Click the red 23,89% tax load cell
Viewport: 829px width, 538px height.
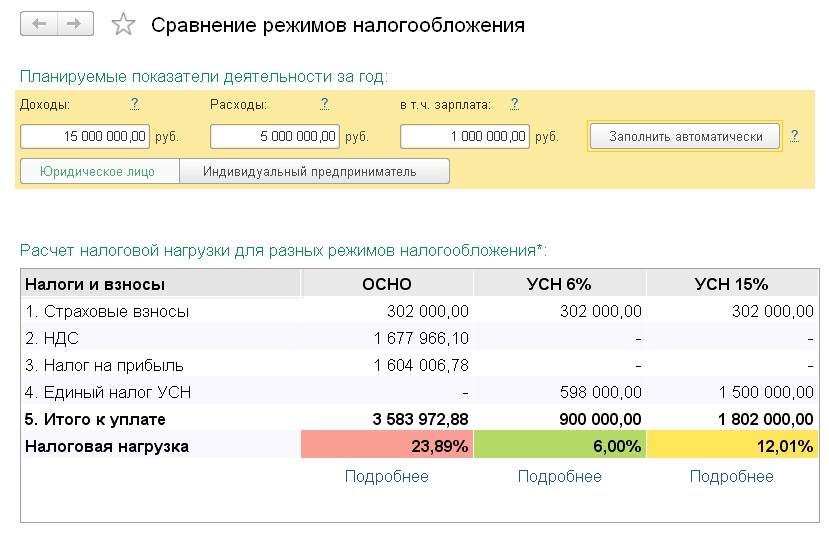point(387,446)
